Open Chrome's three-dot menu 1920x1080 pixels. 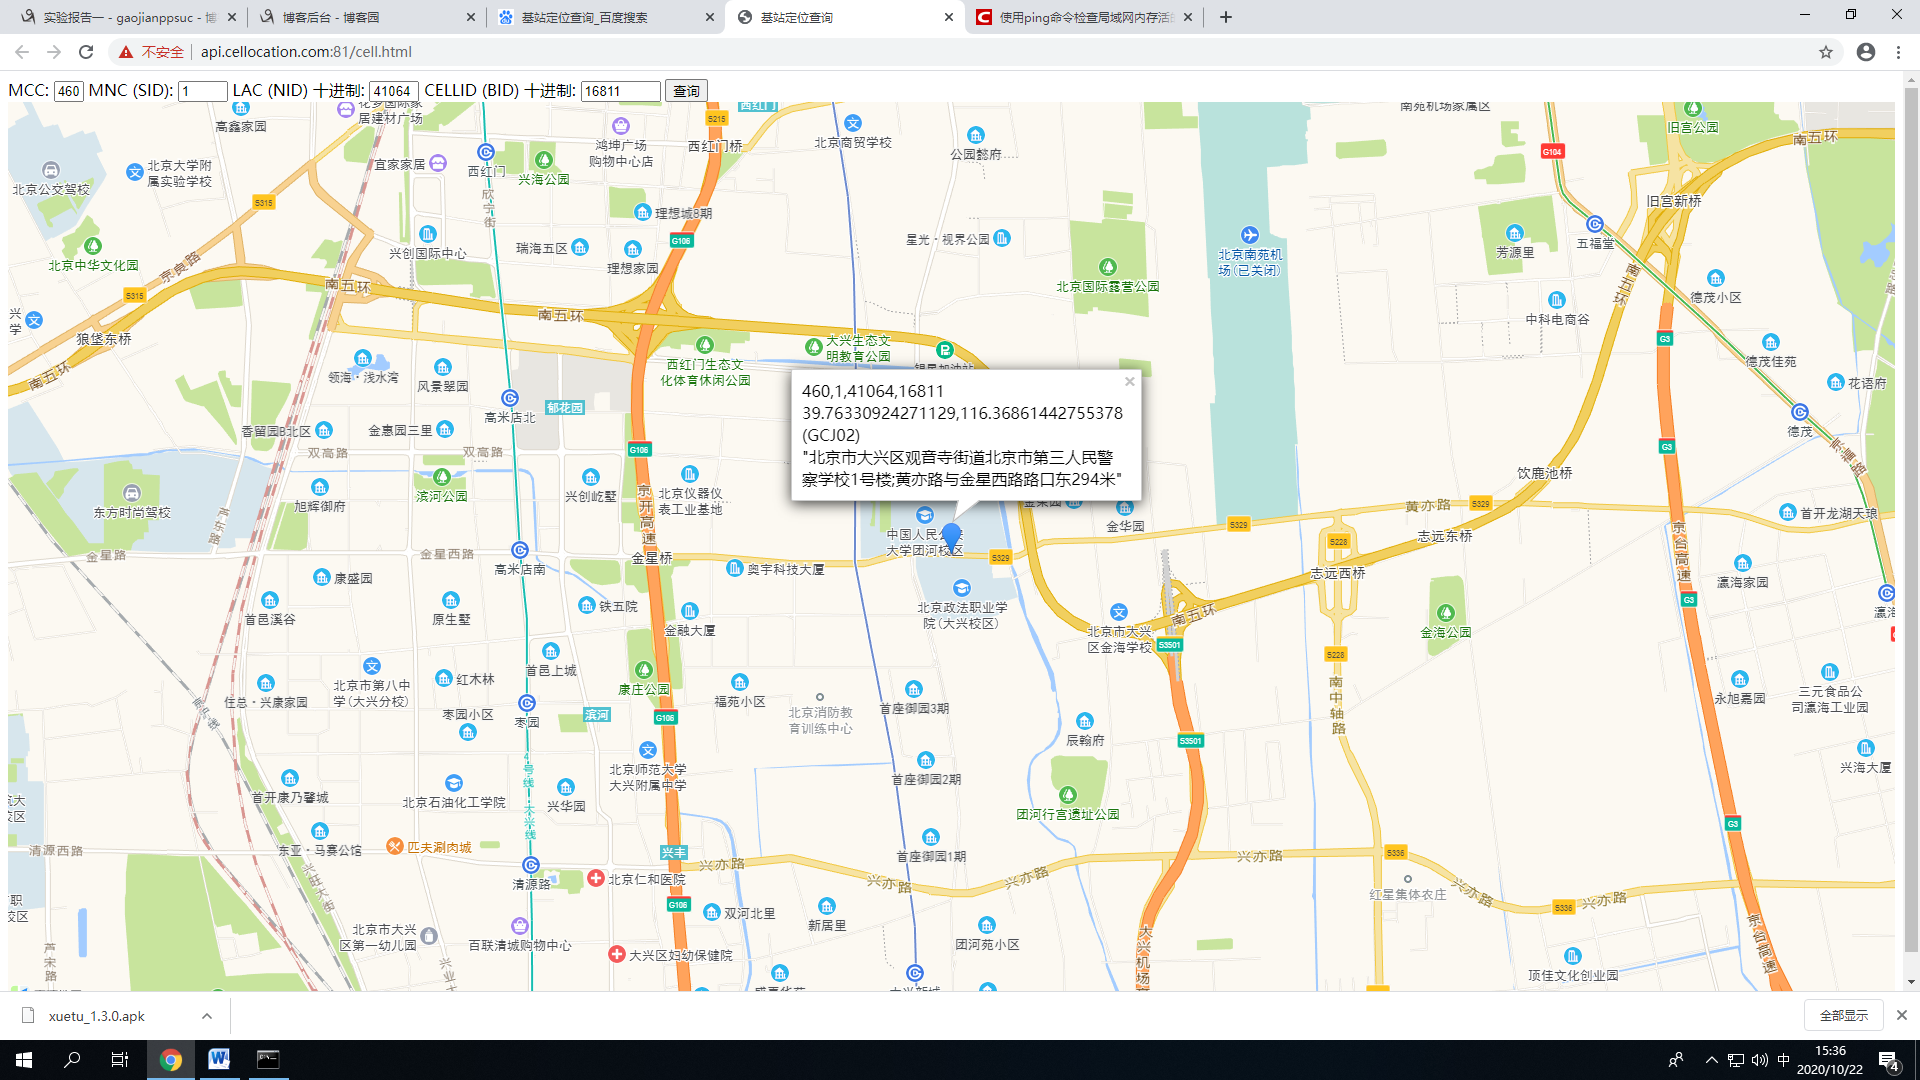tap(1898, 52)
